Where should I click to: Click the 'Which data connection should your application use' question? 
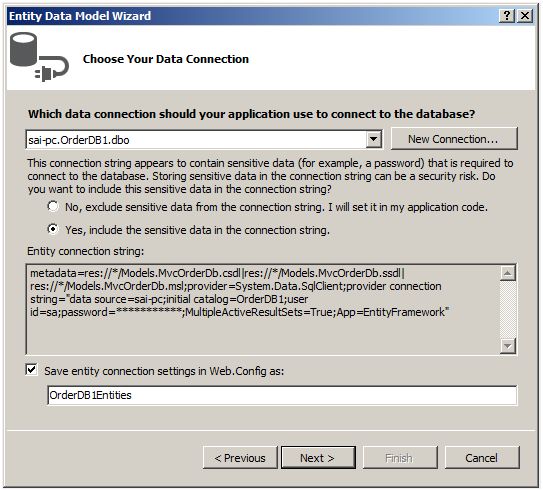coord(251,114)
